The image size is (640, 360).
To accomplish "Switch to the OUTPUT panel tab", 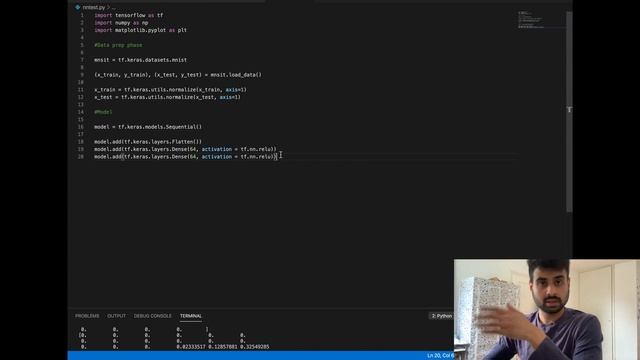I will (116, 316).
